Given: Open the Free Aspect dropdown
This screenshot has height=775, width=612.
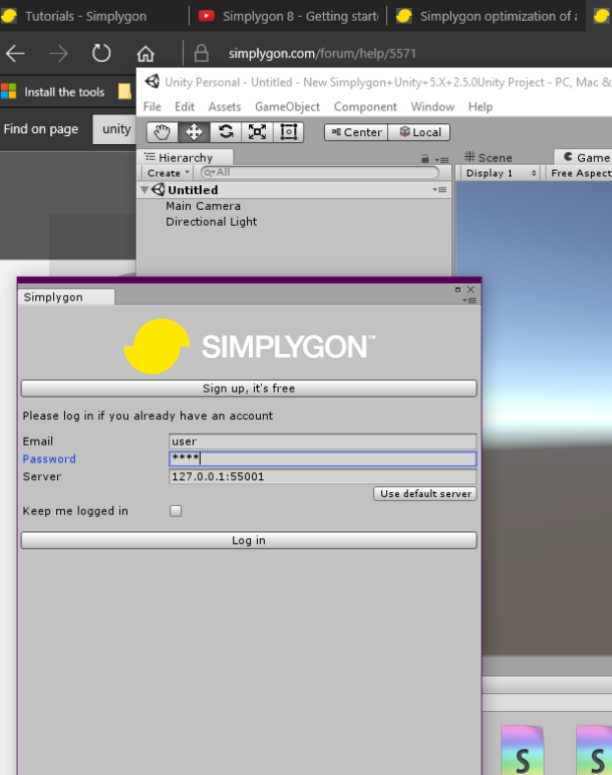Looking at the screenshot, I should tap(579, 173).
